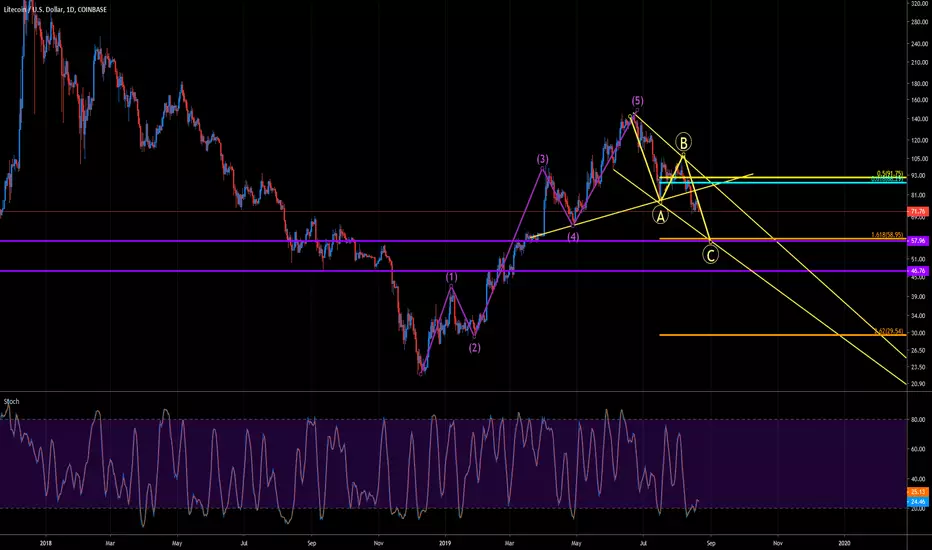Click the 80.00 level on the Stoch scale
The width and height of the screenshot is (932, 550).
pos(918,420)
